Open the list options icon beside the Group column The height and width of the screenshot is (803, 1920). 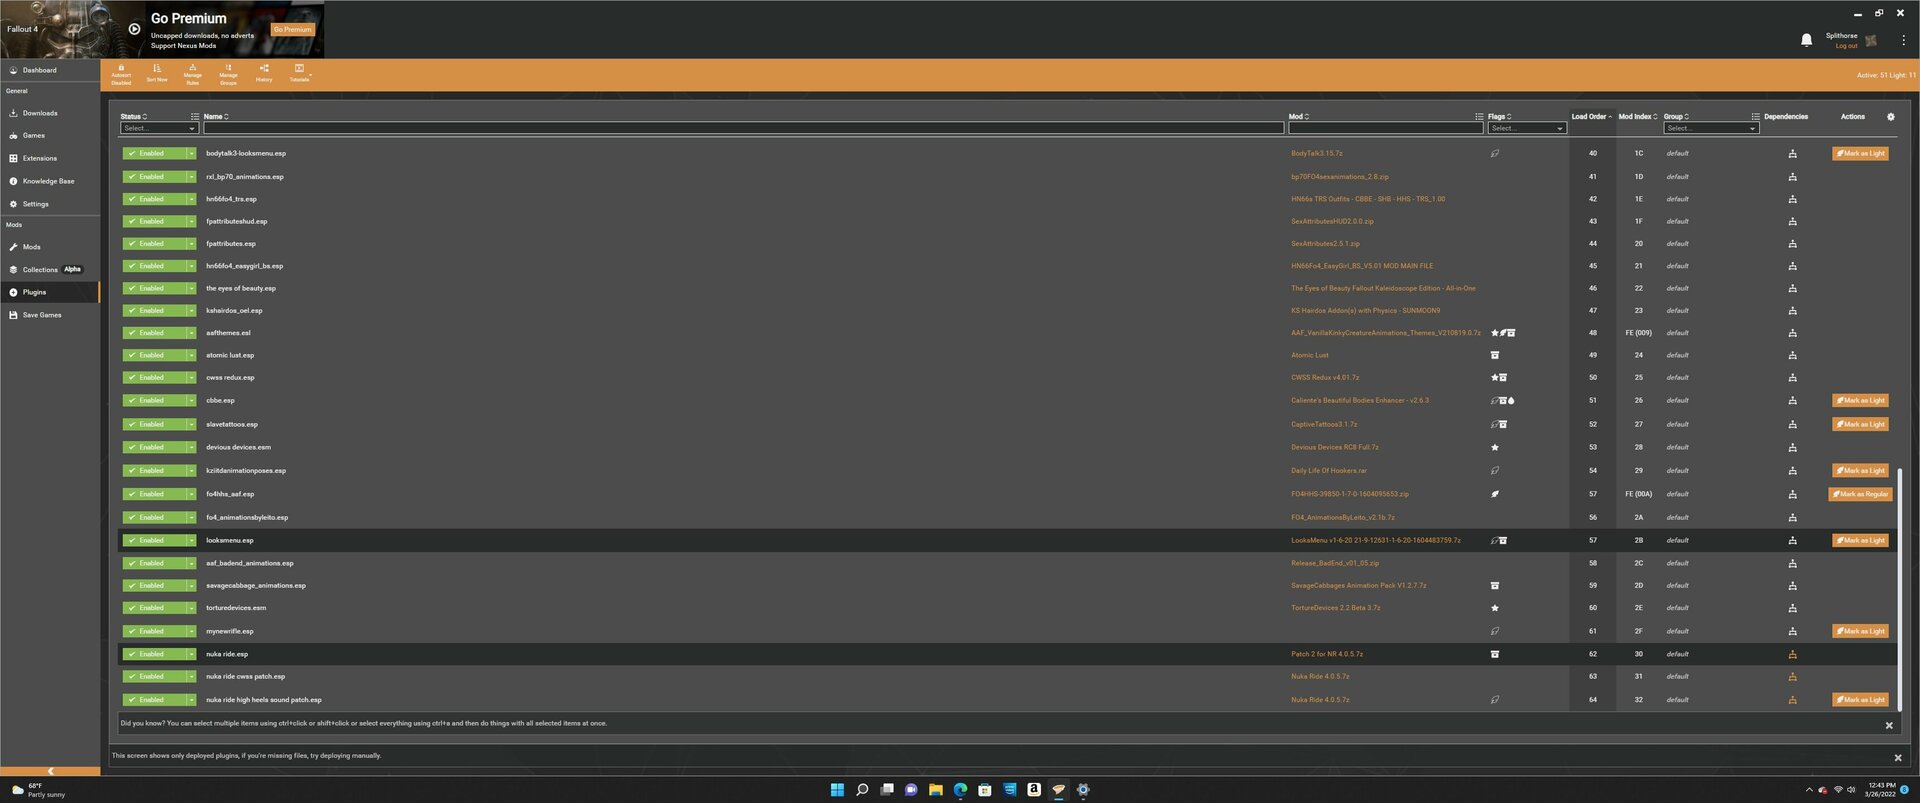[1755, 117]
